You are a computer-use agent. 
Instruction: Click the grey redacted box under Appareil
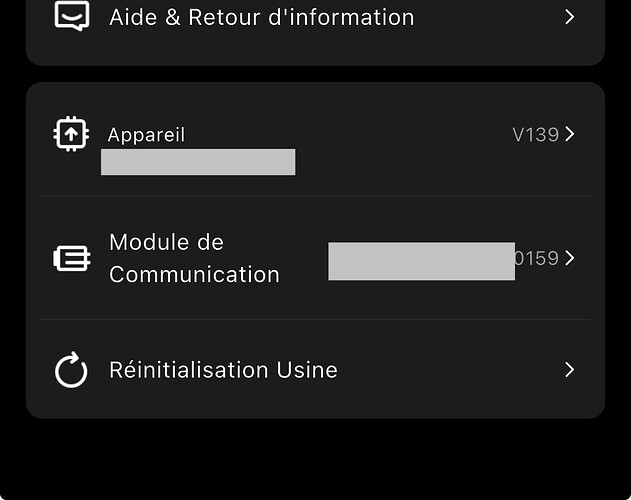[198, 162]
